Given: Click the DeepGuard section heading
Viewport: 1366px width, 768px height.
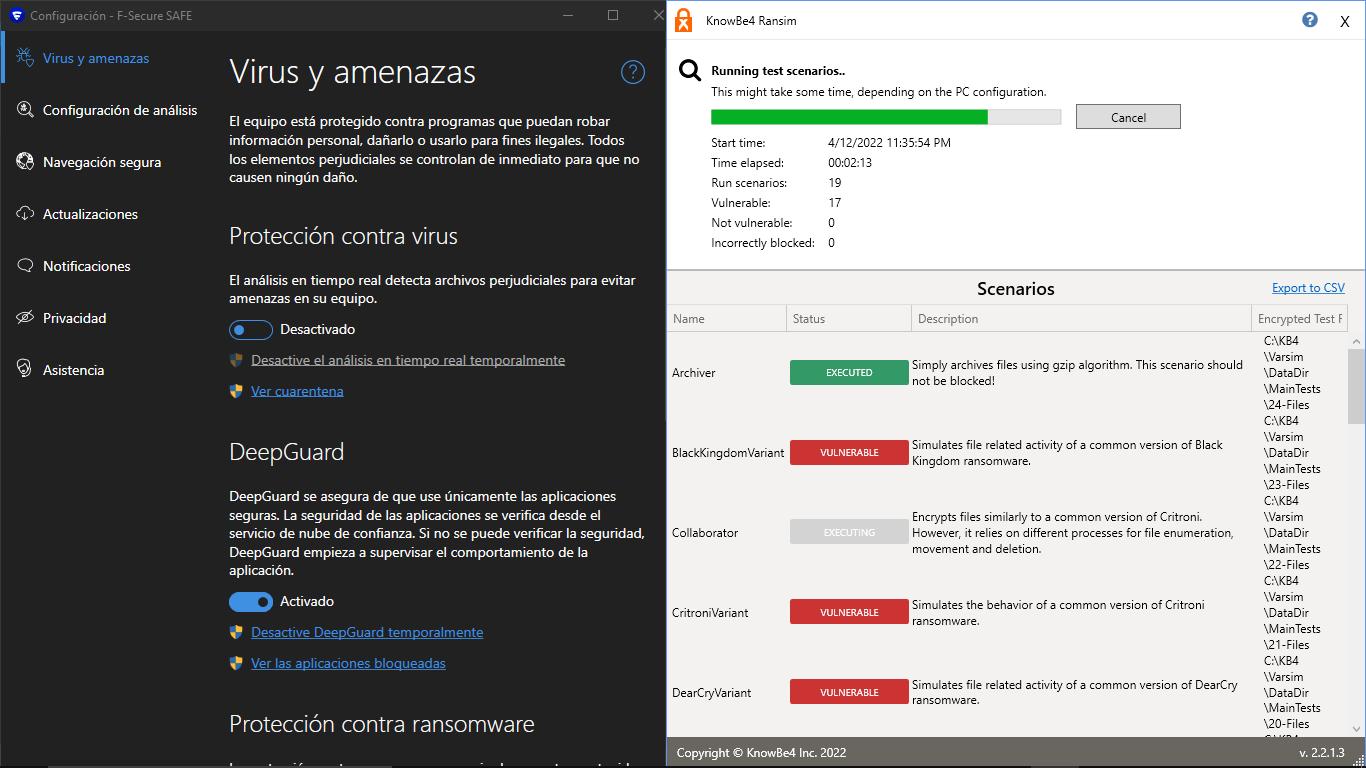Looking at the screenshot, I should coord(287,452).
